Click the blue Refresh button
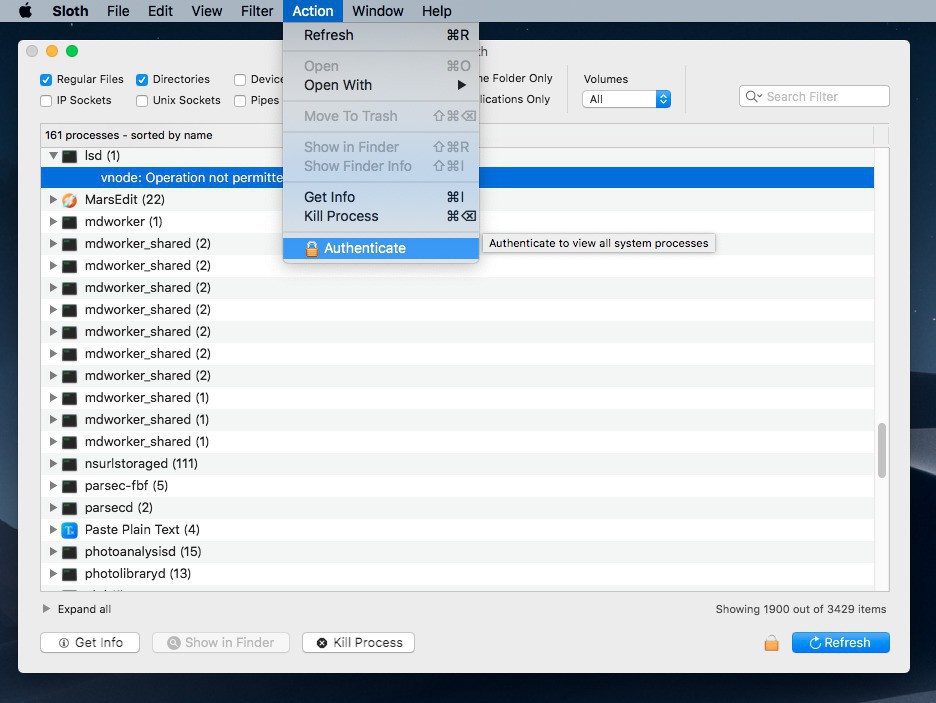This screenshot has height=703, width=936. (x=840, y=643)
